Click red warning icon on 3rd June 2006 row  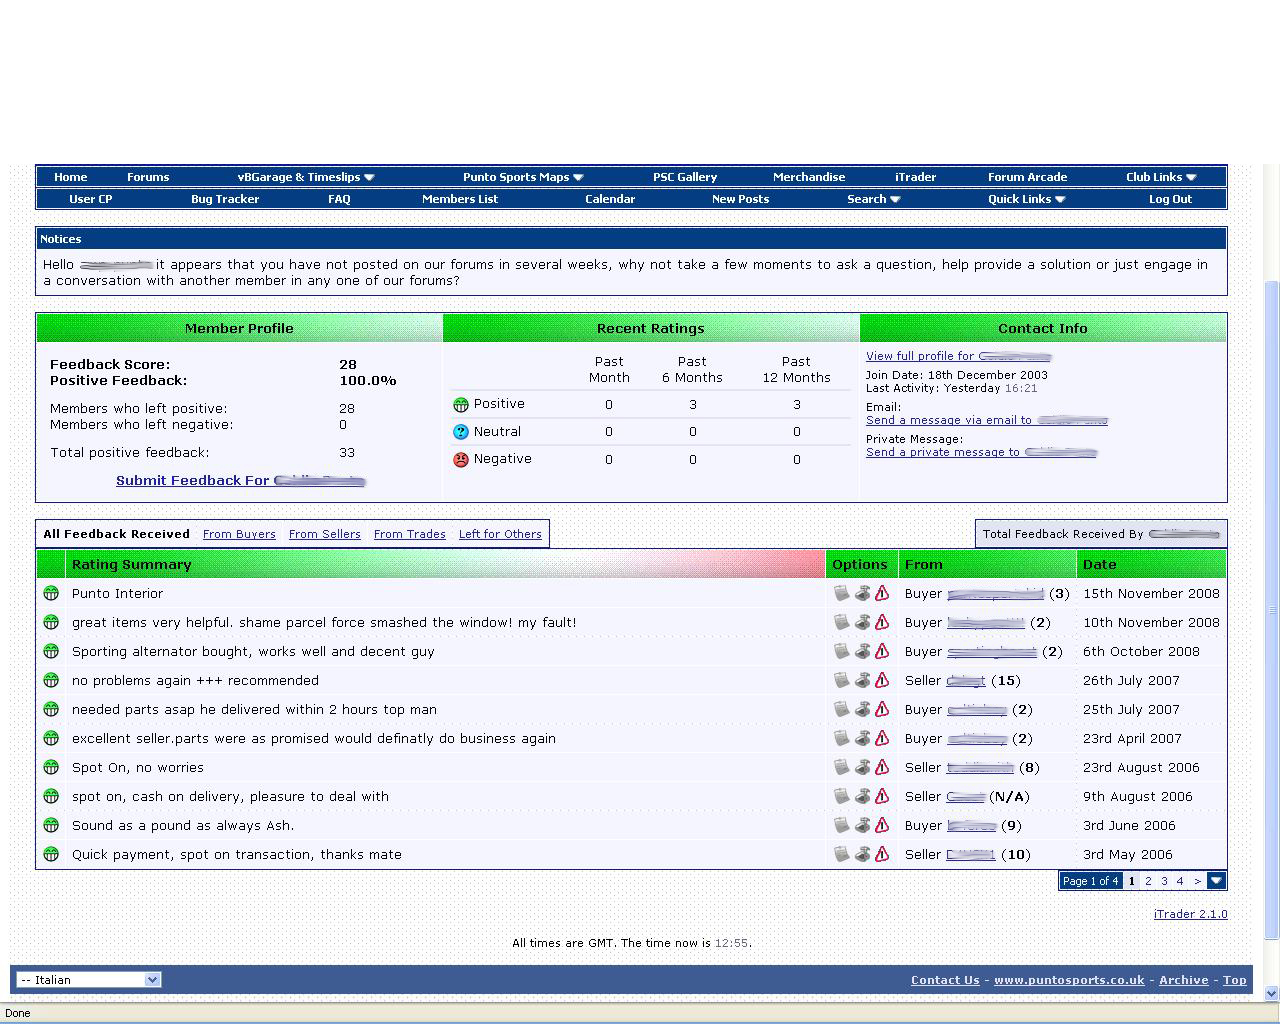[882, 825]
